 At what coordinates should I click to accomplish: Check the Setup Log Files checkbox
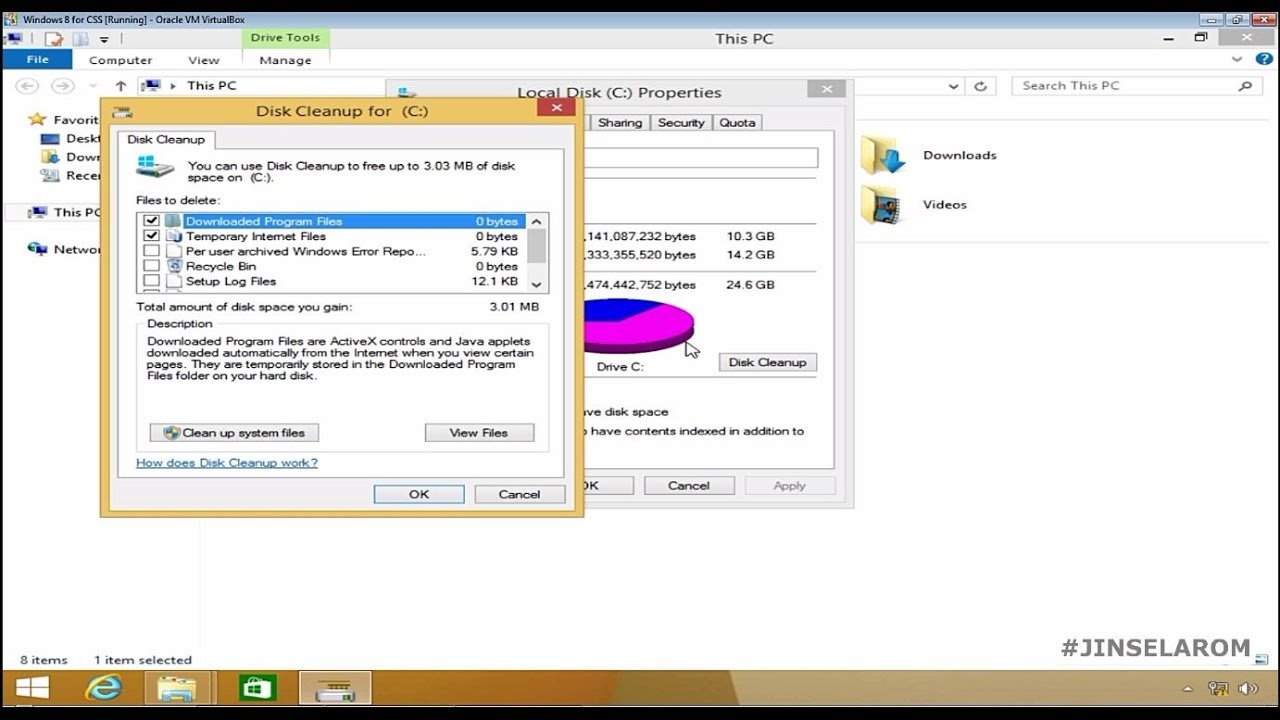[x=151, y=281]
